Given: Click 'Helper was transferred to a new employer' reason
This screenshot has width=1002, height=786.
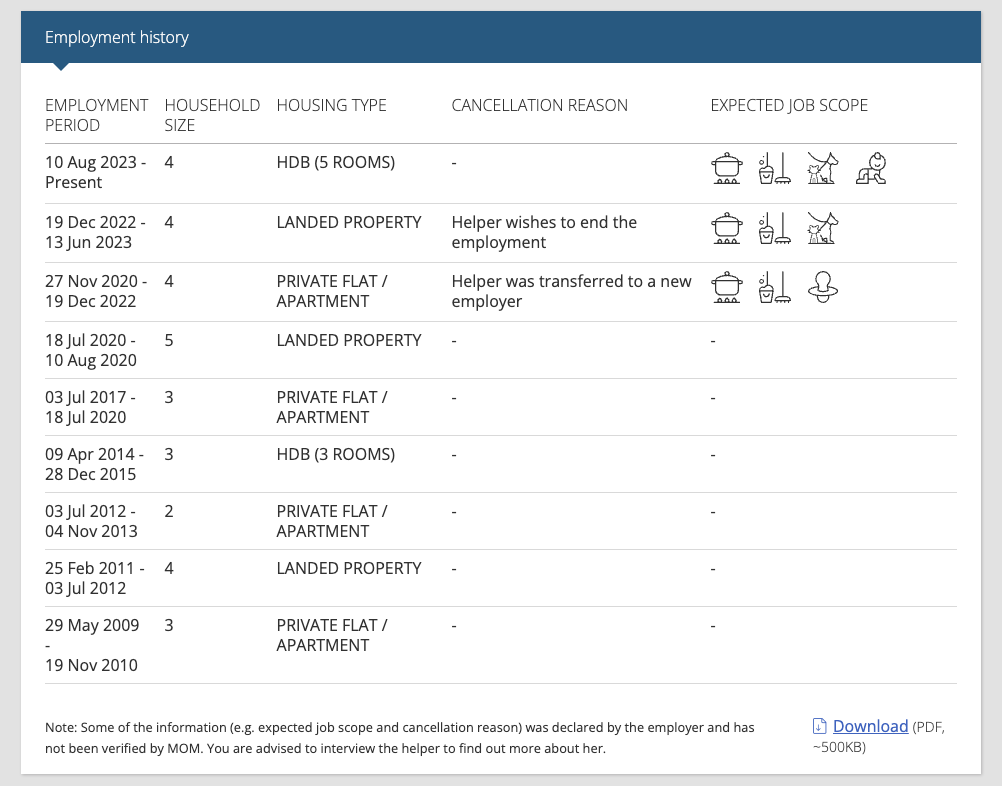Looking at the screenshot, I should tap(572, 291).
